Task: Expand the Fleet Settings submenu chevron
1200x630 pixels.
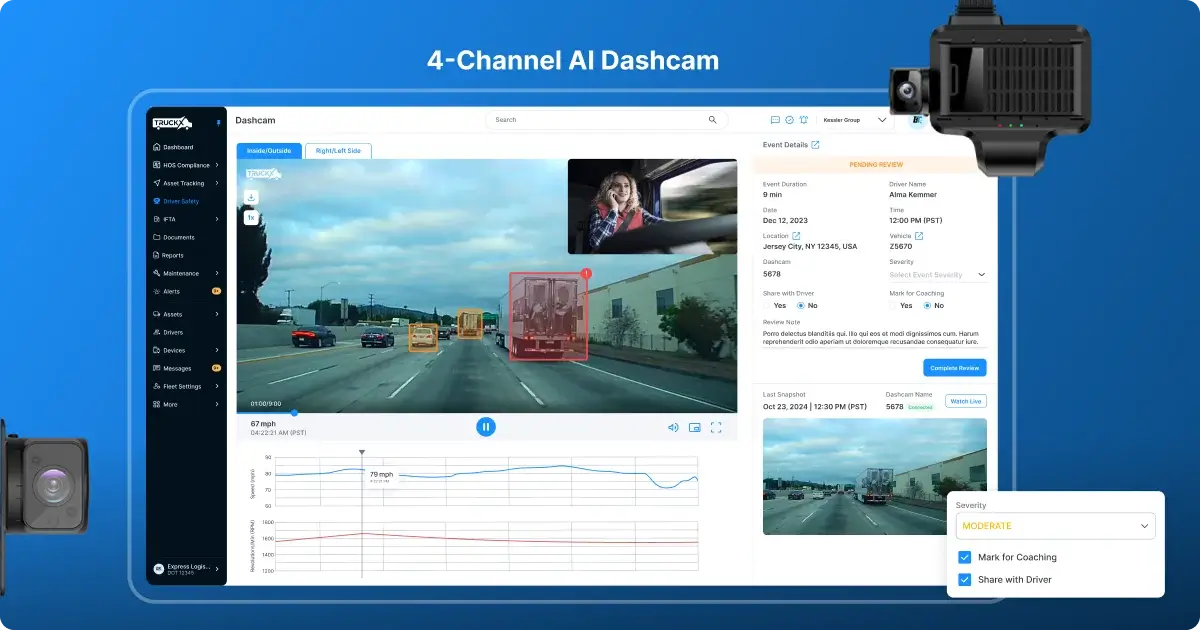Action: 217,386
